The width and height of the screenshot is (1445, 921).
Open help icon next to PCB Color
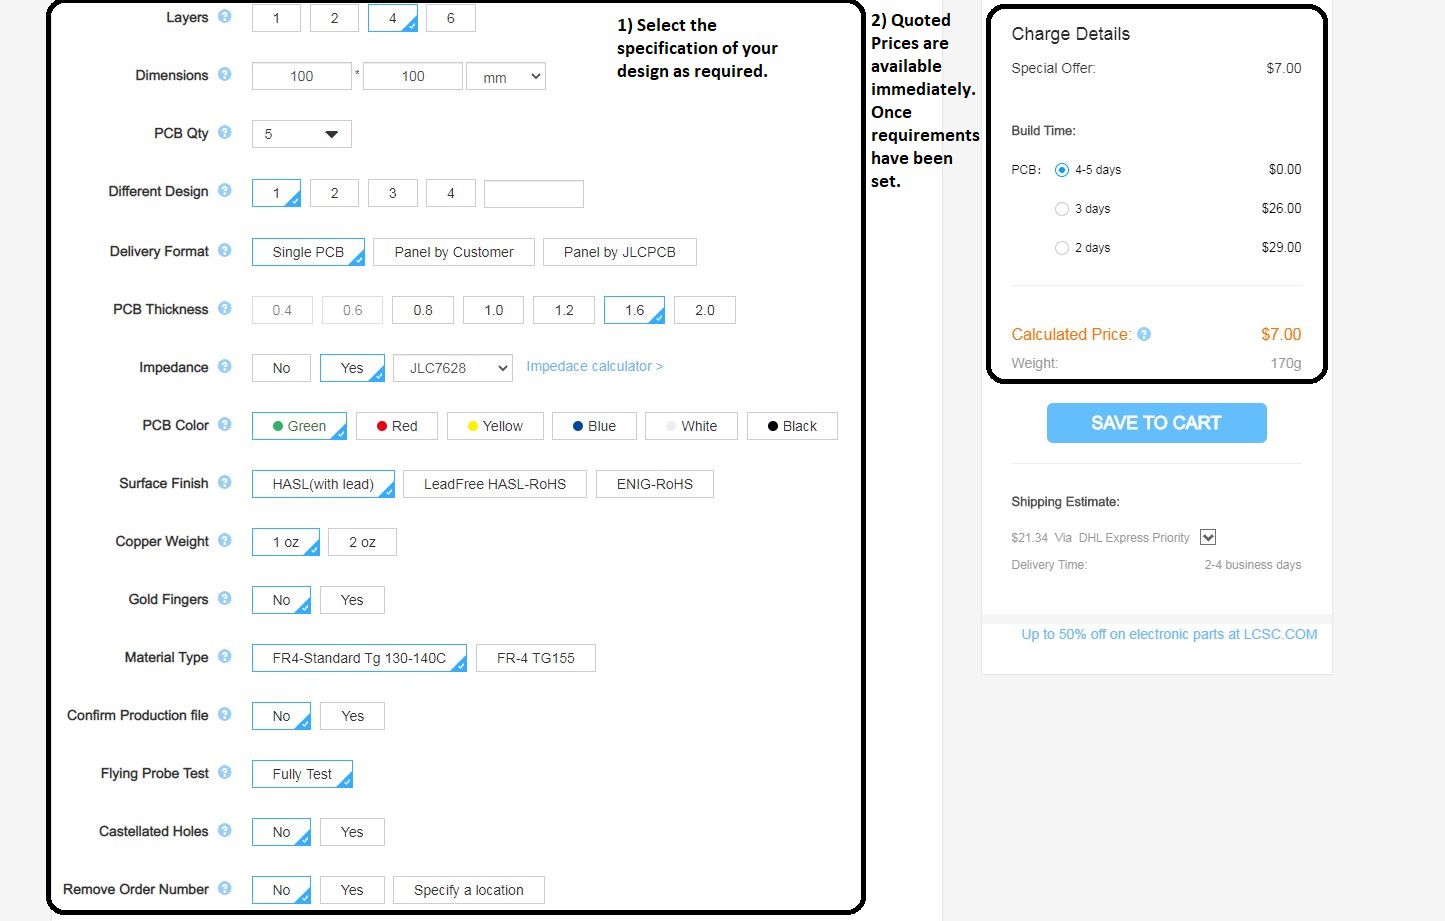point(225,425)
